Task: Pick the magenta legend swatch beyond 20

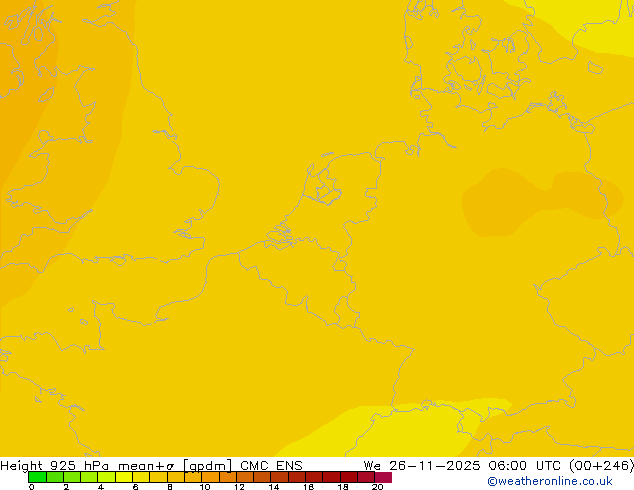Action: pyautogui.click(x=383, y=477)
